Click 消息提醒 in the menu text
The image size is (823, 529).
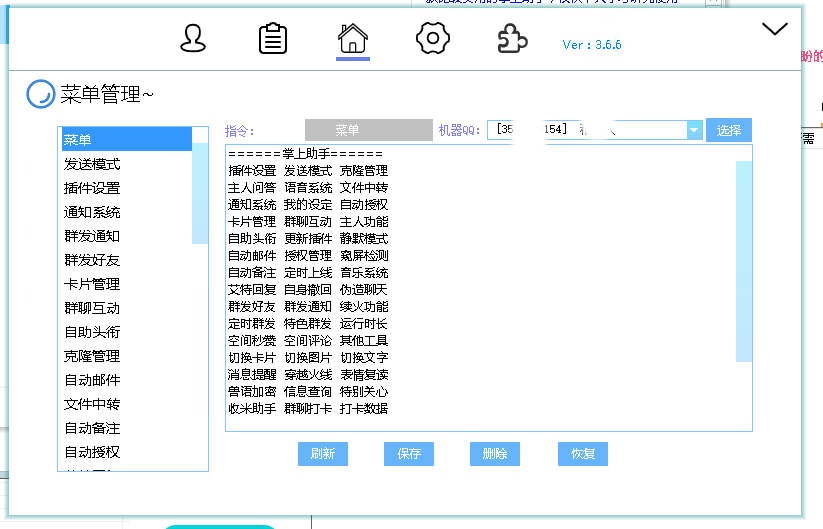click(252, 375)
